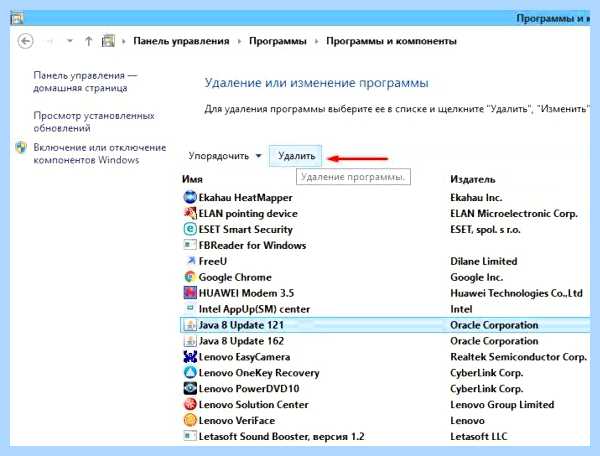600x456 pixels.
Task: Select ELAN pointing device in list
Action: [x=248, y=213]
